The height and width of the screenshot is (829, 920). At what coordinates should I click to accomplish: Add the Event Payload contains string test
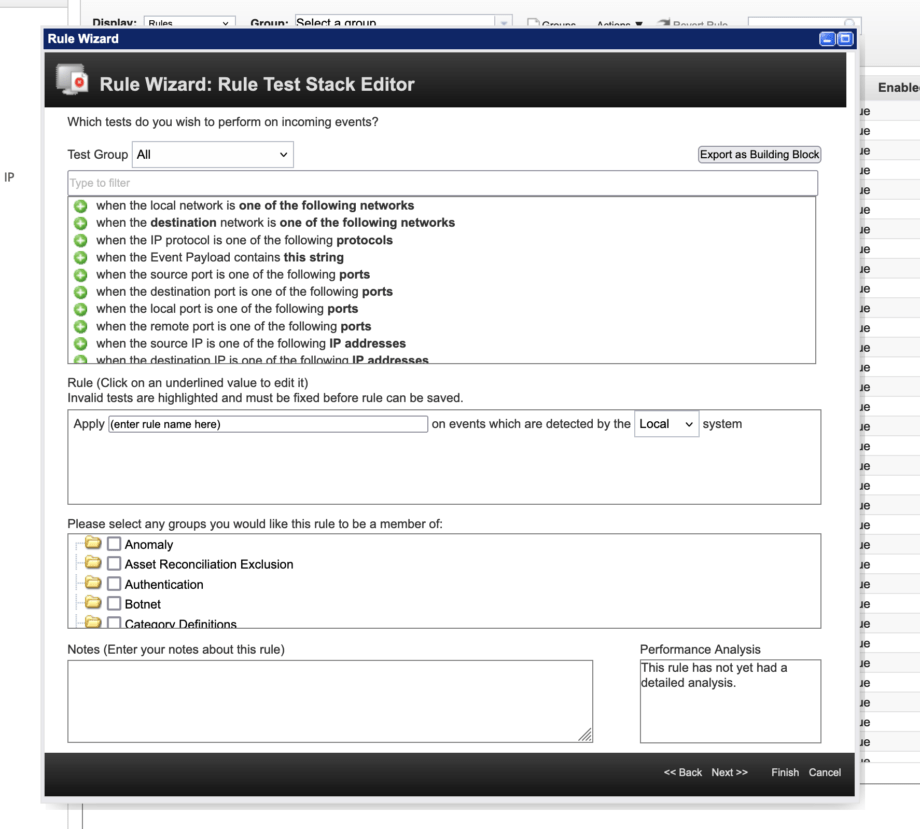point(81,257)
